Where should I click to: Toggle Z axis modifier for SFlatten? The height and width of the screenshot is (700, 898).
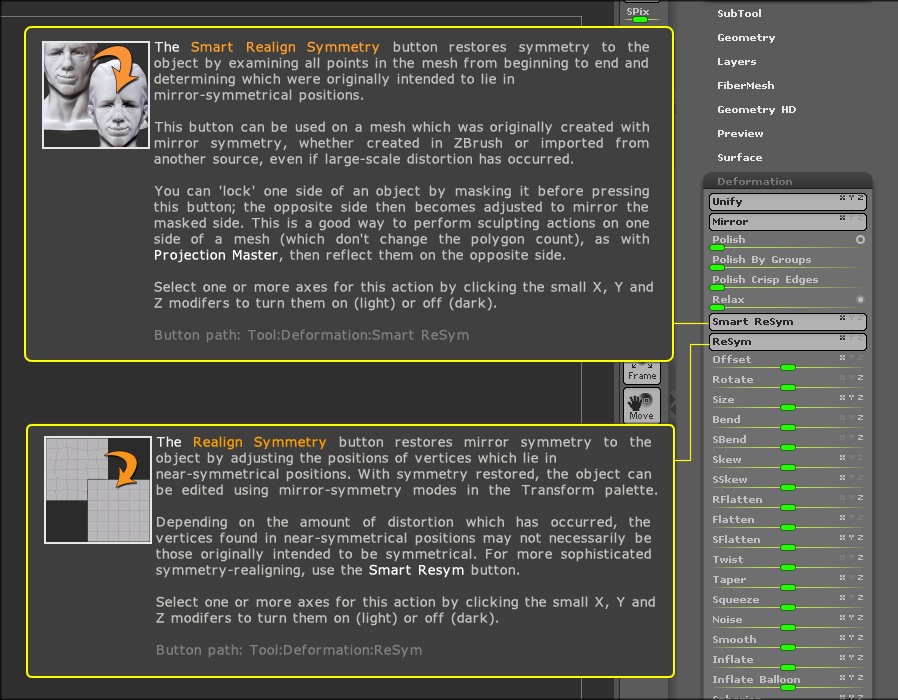tap(860, 537)
